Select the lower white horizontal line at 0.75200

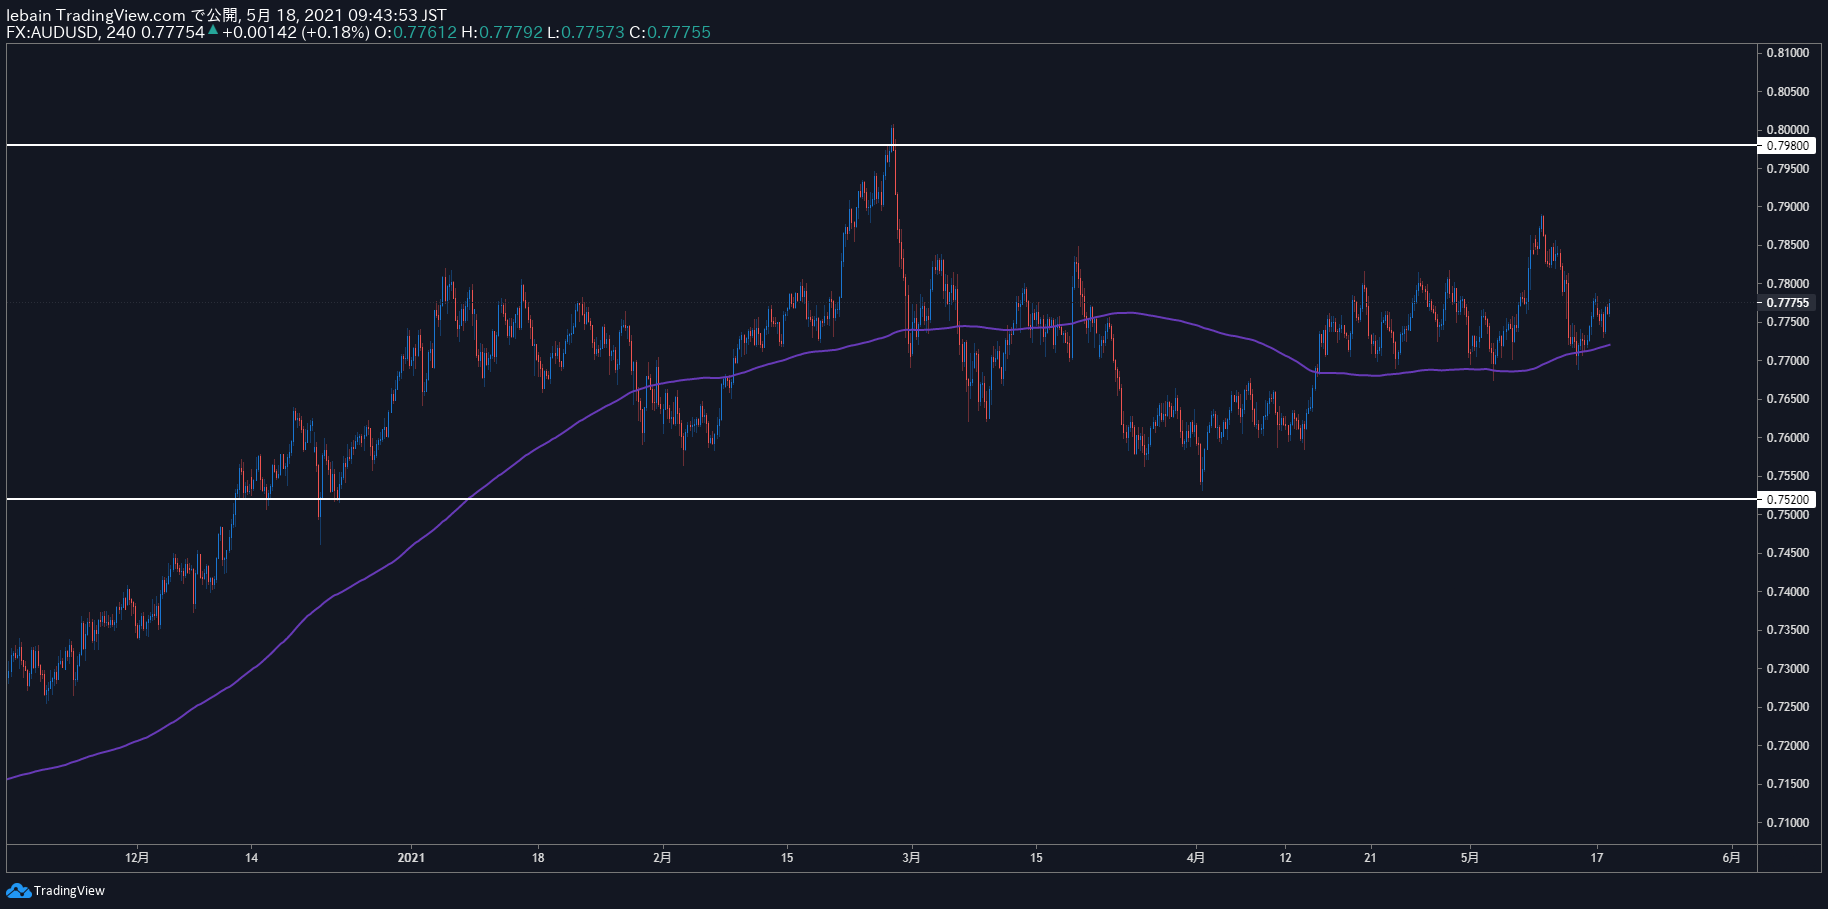click(x=880, y=499)
